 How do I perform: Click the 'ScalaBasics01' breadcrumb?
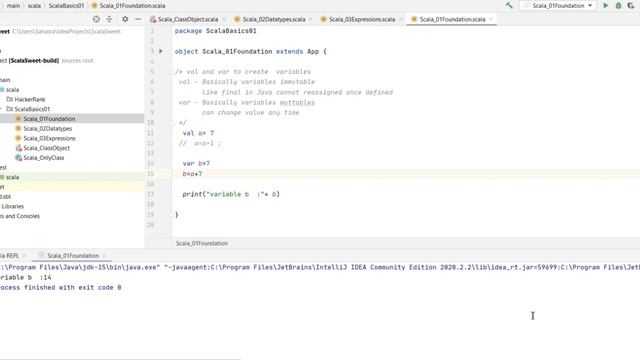66,6
